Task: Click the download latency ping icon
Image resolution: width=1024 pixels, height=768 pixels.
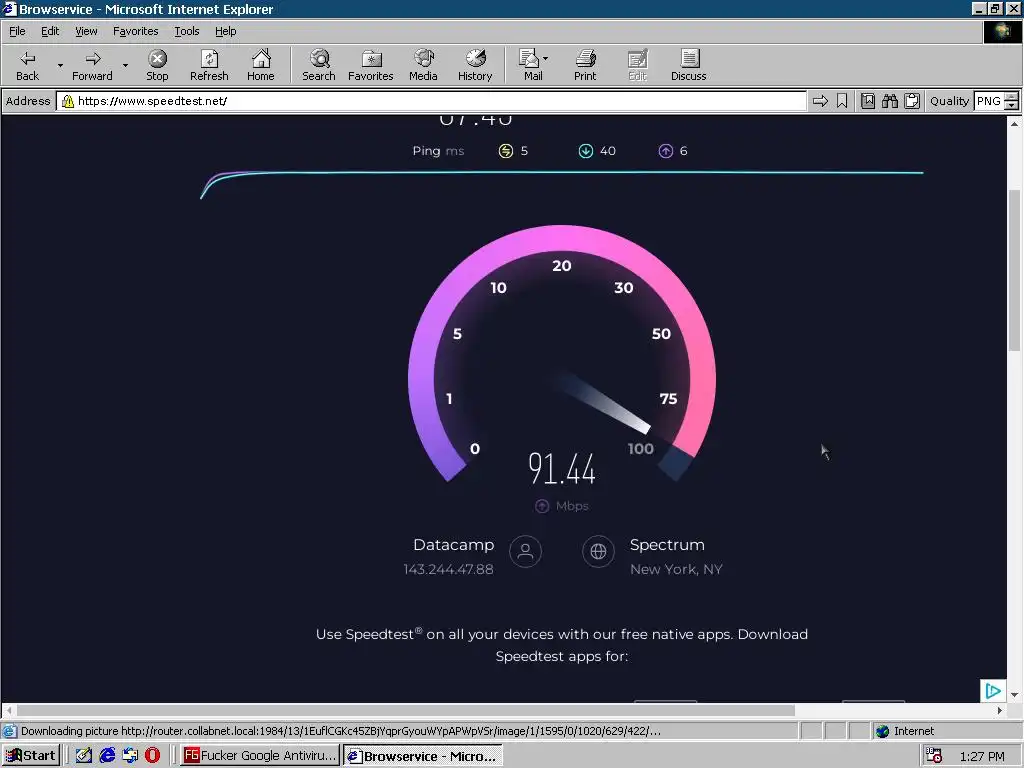Action: pyautogui.click(x=586, y=151)
